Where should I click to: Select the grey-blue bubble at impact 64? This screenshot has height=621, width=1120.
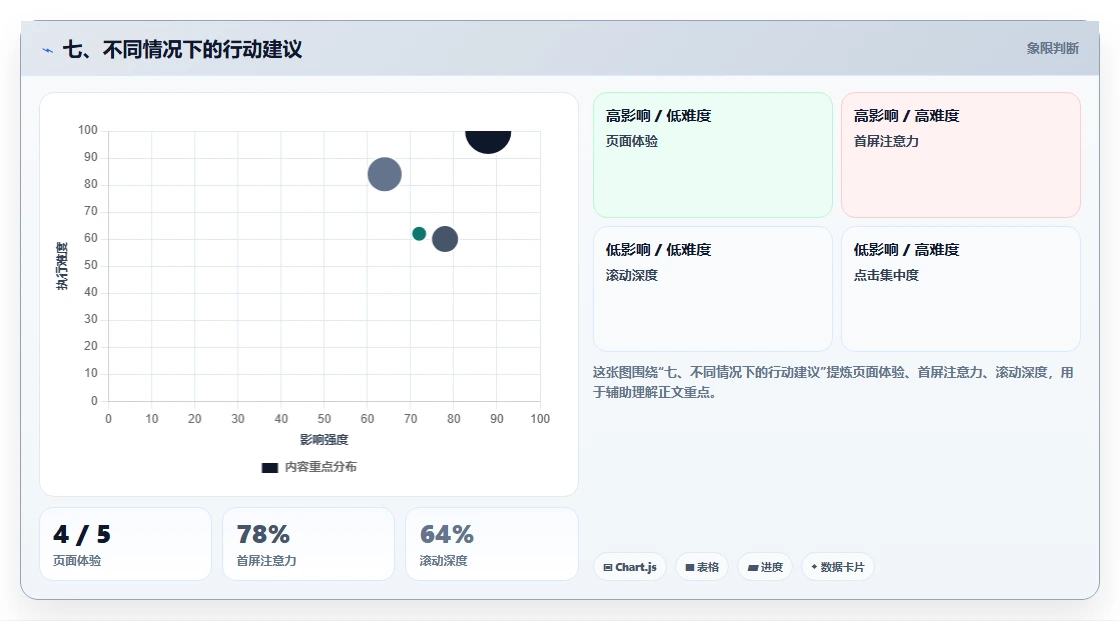(384, 174)
